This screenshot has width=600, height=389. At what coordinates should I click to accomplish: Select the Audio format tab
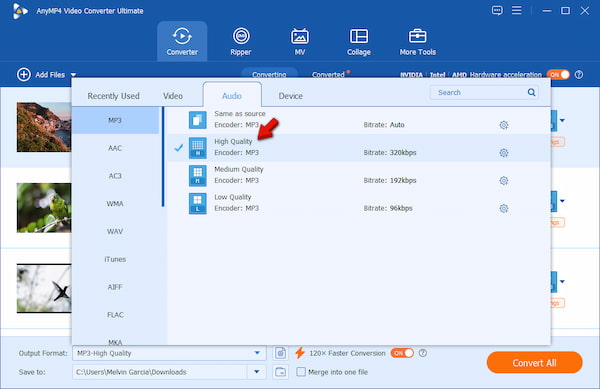click(232, 96)
